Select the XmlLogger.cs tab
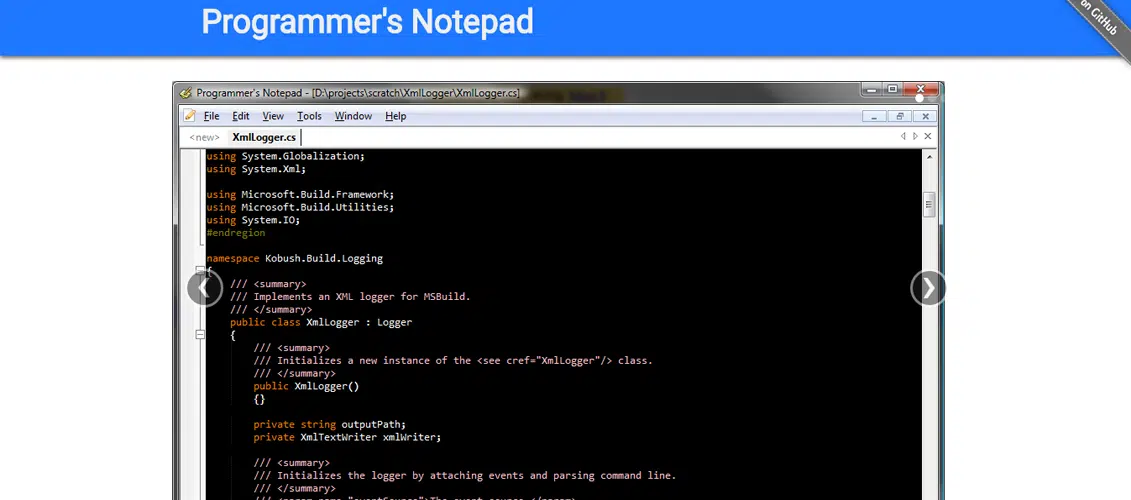Viewport: 1131px width, 500px height. point(263,137)
